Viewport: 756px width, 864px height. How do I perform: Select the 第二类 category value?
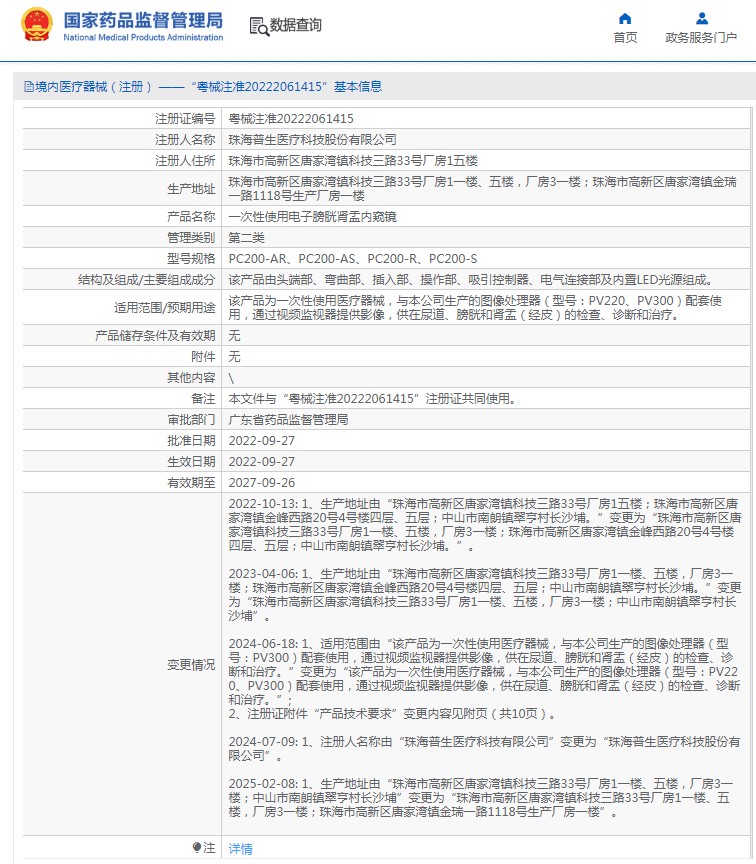click(x=246, y=237)
